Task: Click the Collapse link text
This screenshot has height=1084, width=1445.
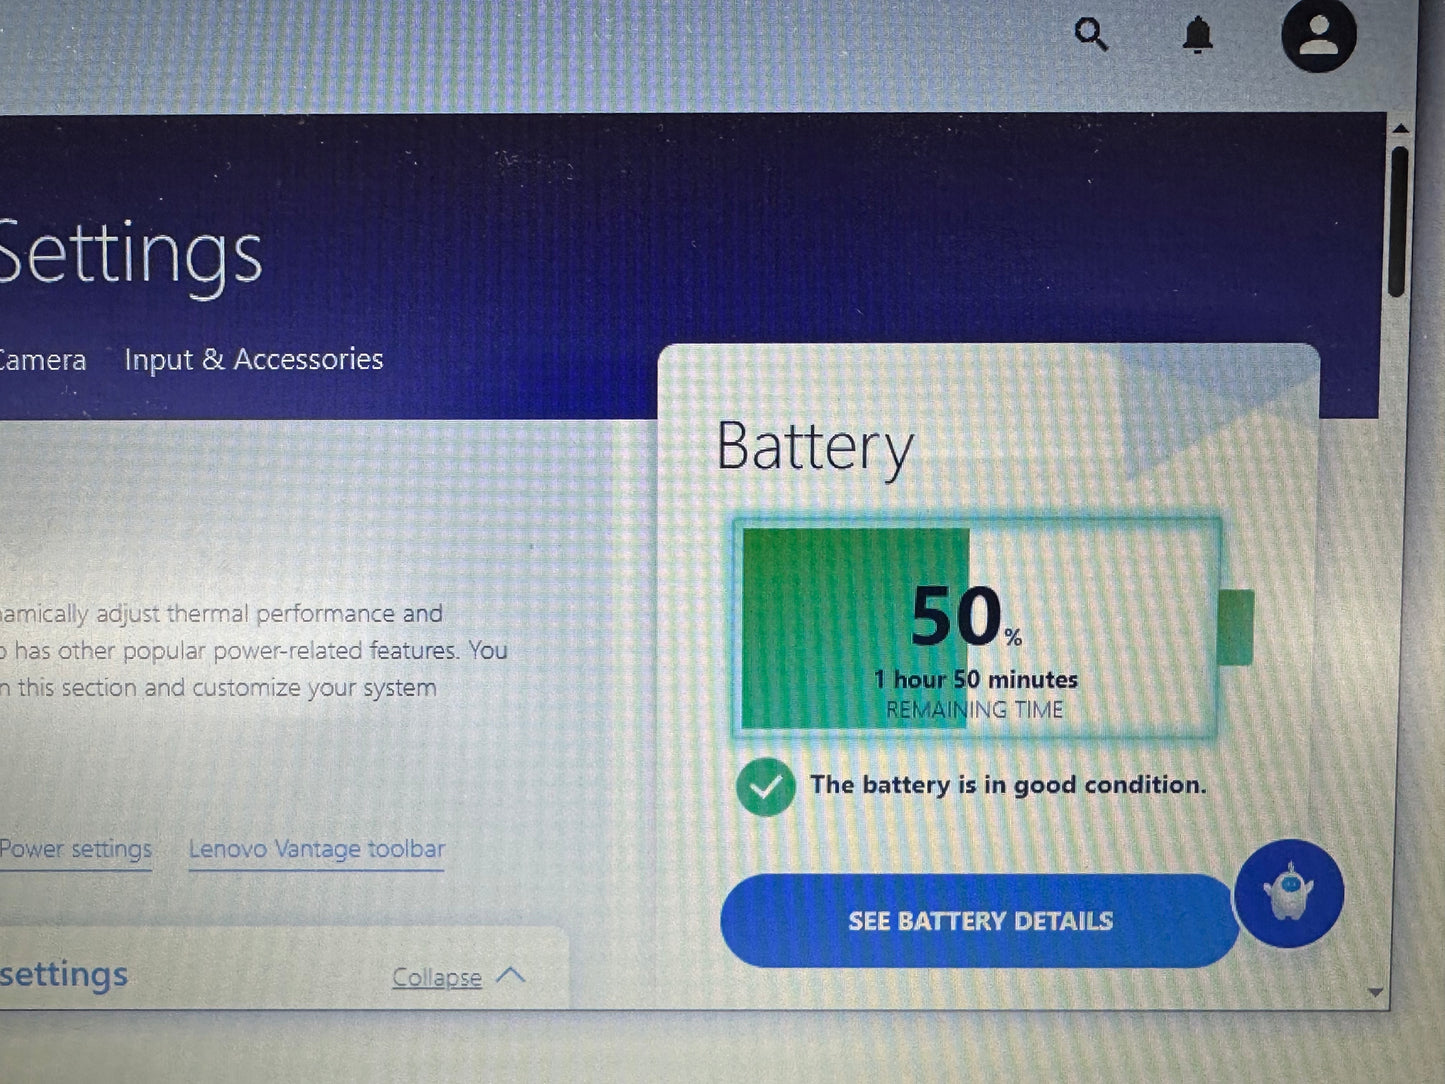Action: (437, 977)
